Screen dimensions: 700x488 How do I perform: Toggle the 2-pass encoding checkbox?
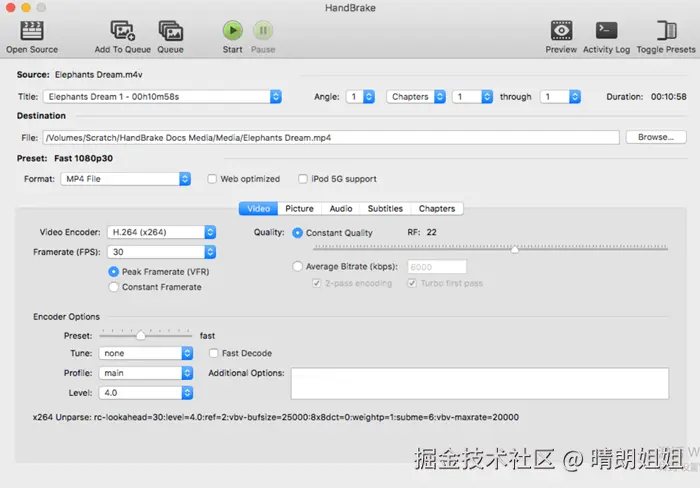317,283
